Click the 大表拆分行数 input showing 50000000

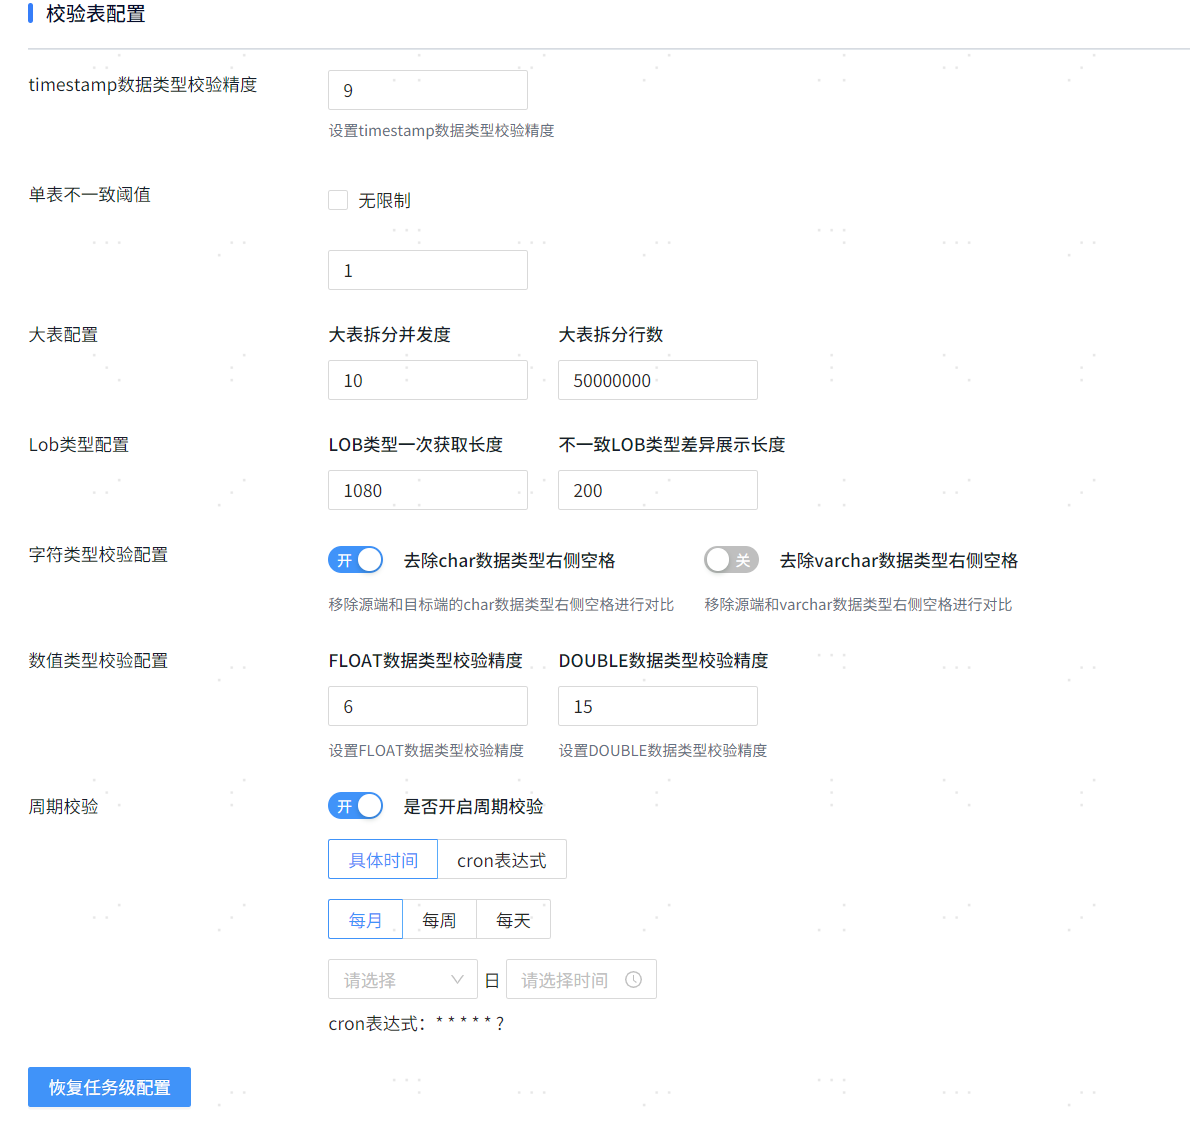tap(657, 380)
